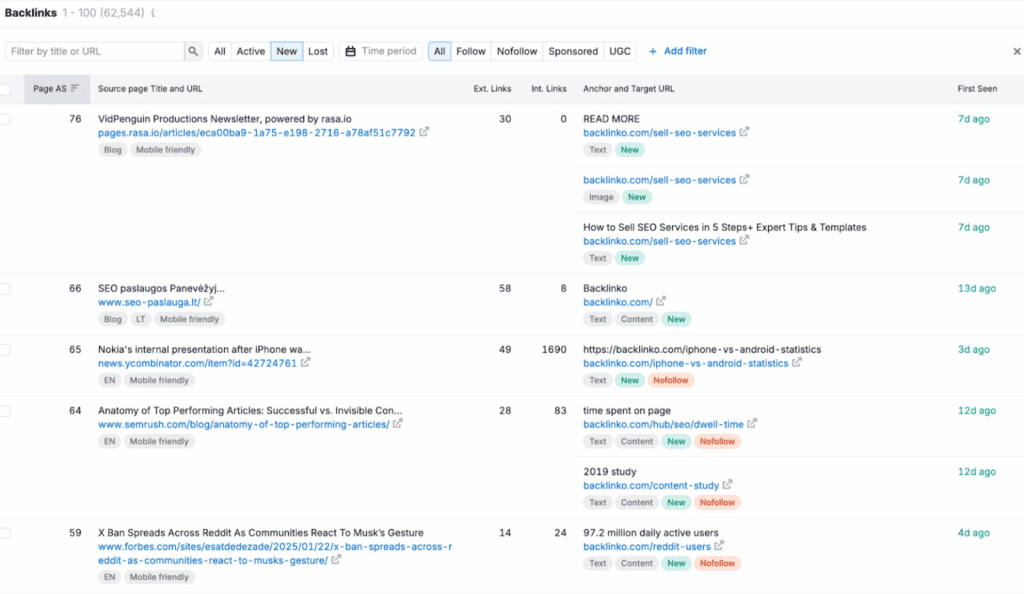Image resolution: width=1024 pixels, height=594 pixels.
Task: Select the New status filter tab
Action: 287,51
